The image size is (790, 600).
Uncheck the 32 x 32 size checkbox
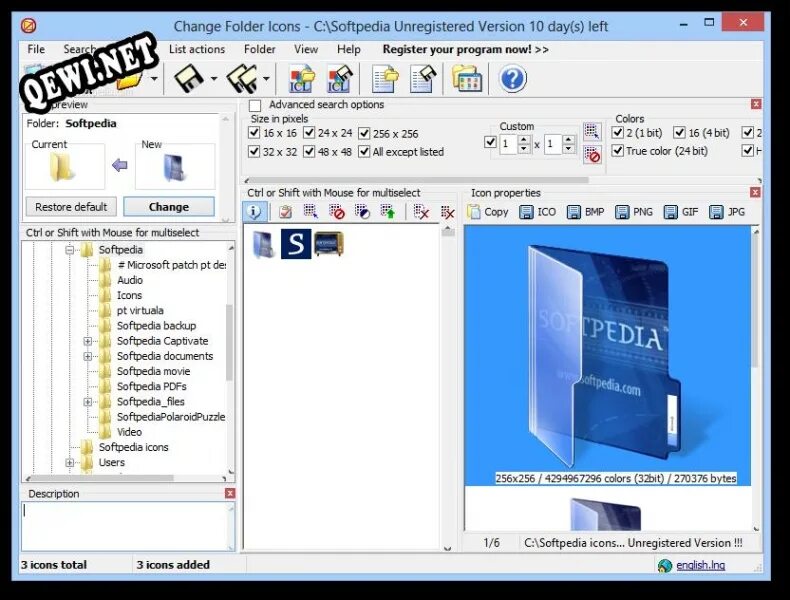click(254, 152)
